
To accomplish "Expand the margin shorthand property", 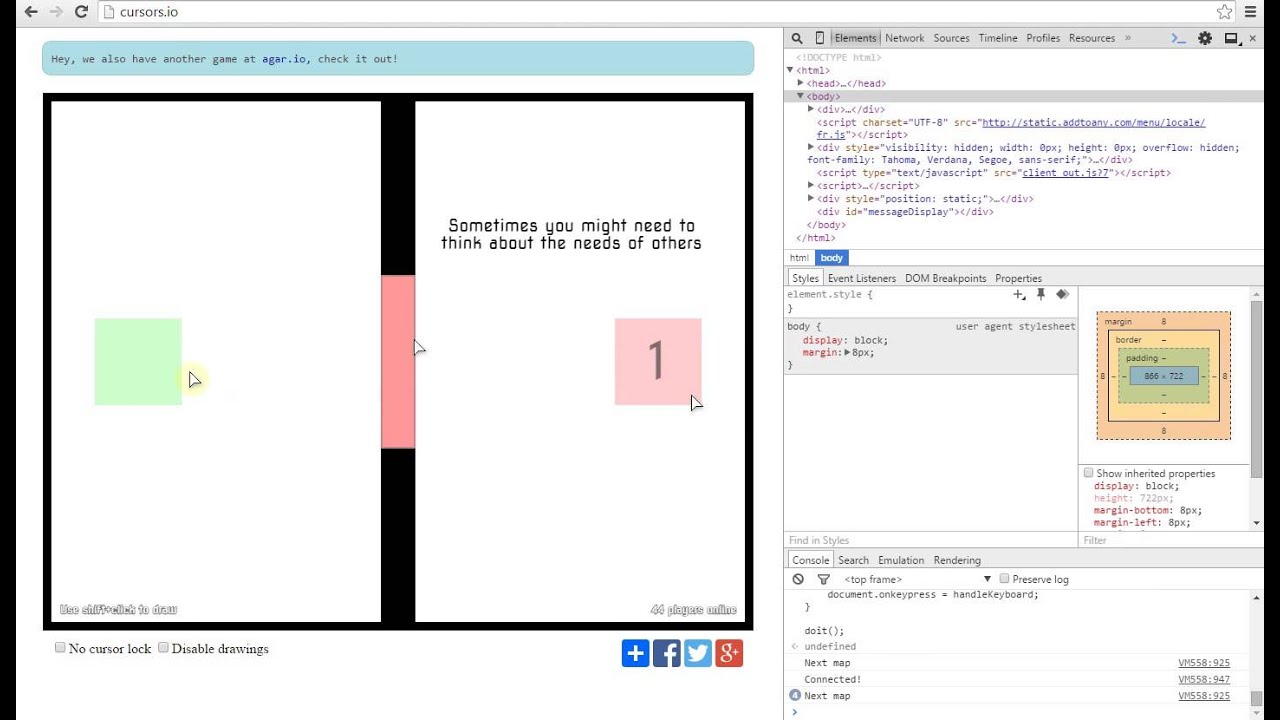I will coord(847,352).
